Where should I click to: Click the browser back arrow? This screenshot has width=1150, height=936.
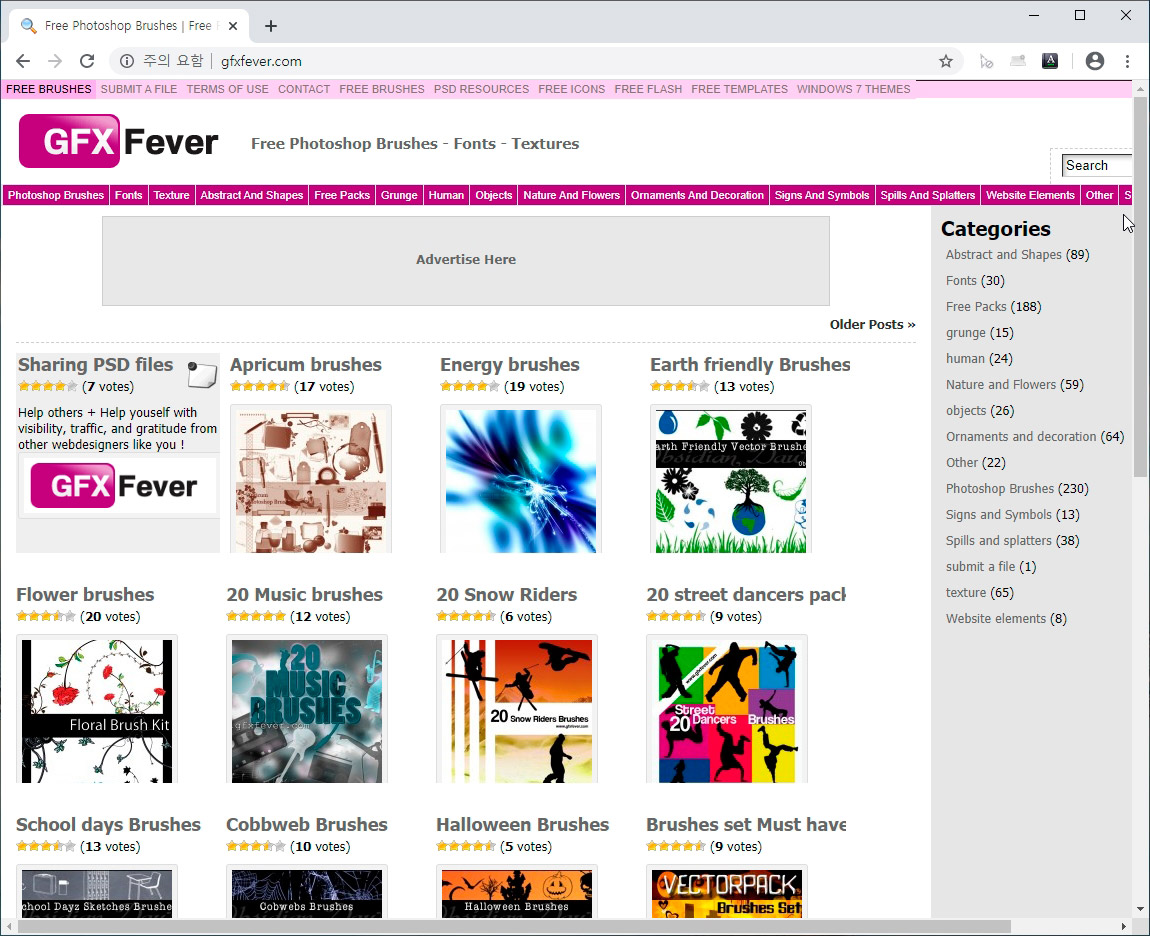coord(23,62)
